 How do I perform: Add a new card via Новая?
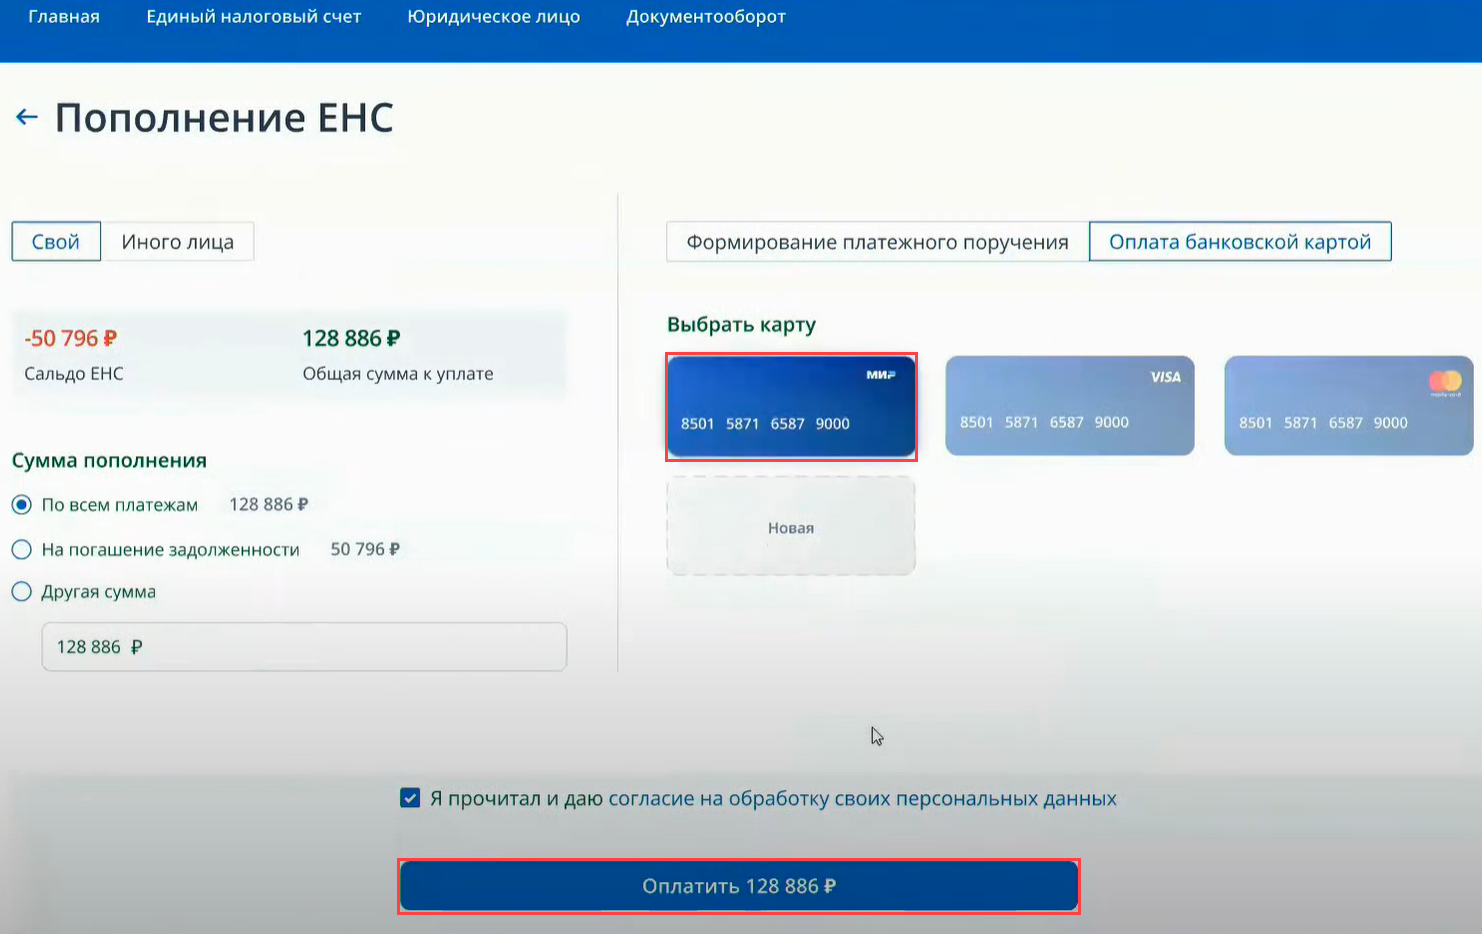click(790, 527)
